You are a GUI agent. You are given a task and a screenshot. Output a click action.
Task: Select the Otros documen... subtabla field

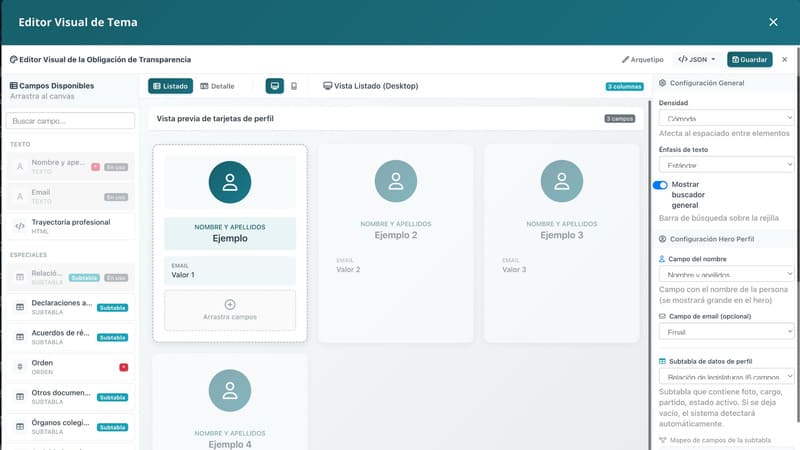(70, 396)
